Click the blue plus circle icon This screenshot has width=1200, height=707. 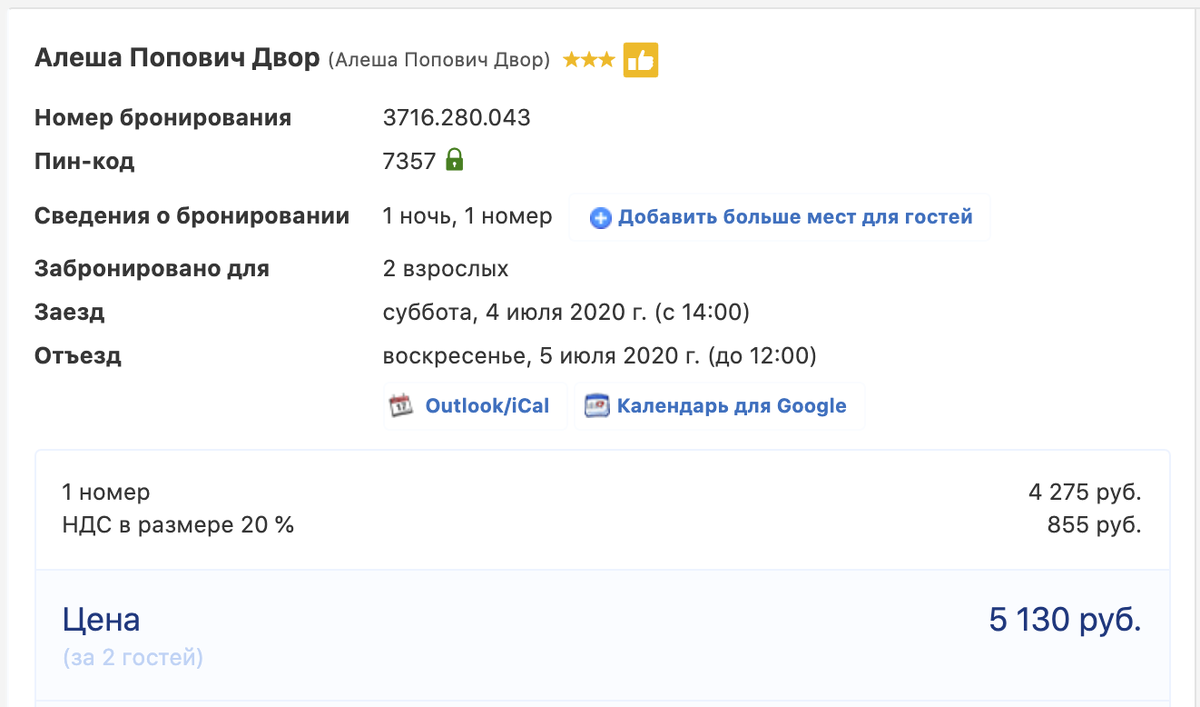(600, 218)
